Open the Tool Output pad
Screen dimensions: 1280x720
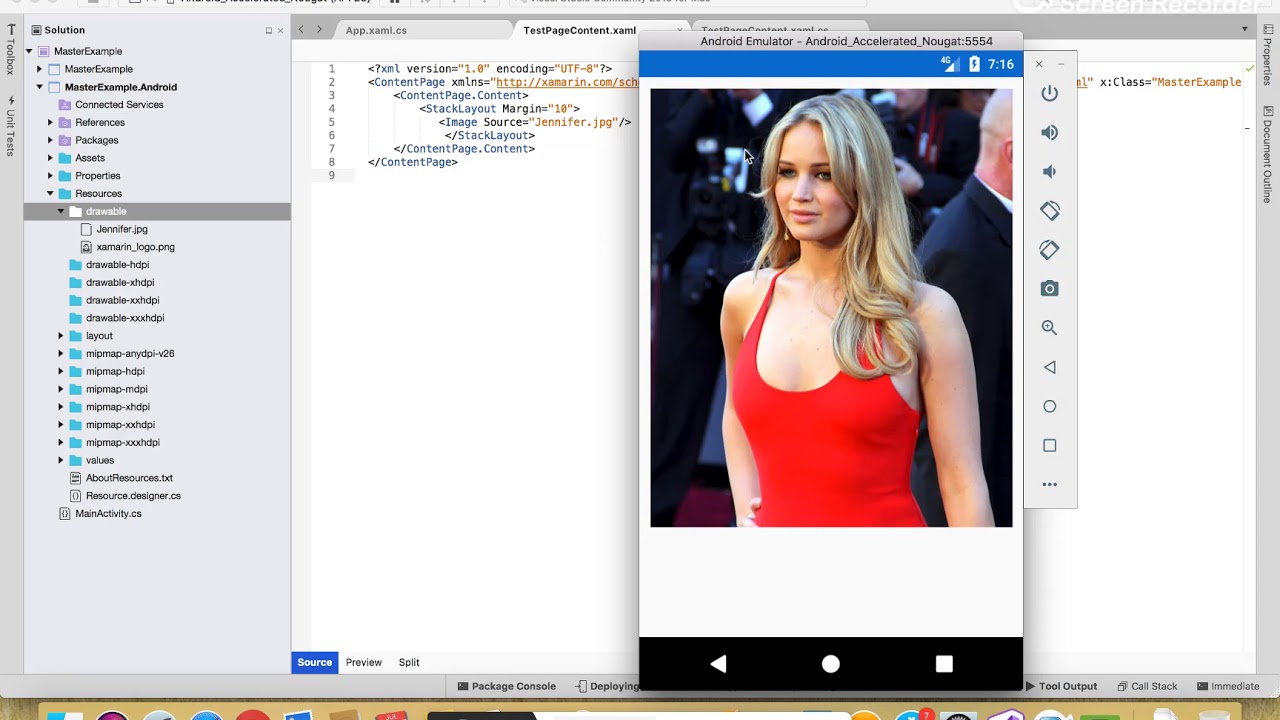pos(1060,686)
